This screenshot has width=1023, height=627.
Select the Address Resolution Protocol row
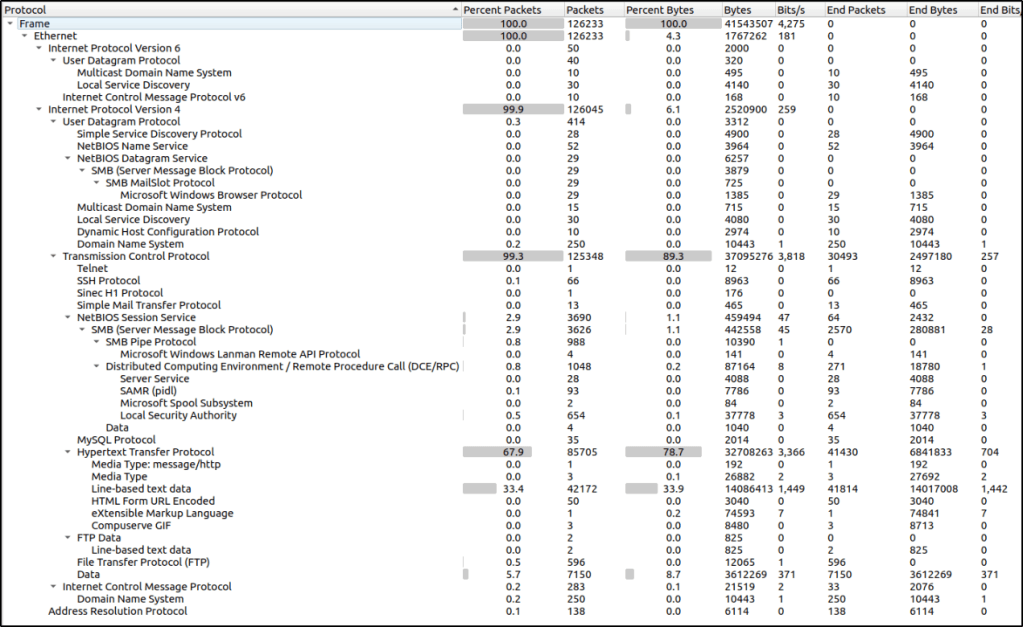[117, 611]
